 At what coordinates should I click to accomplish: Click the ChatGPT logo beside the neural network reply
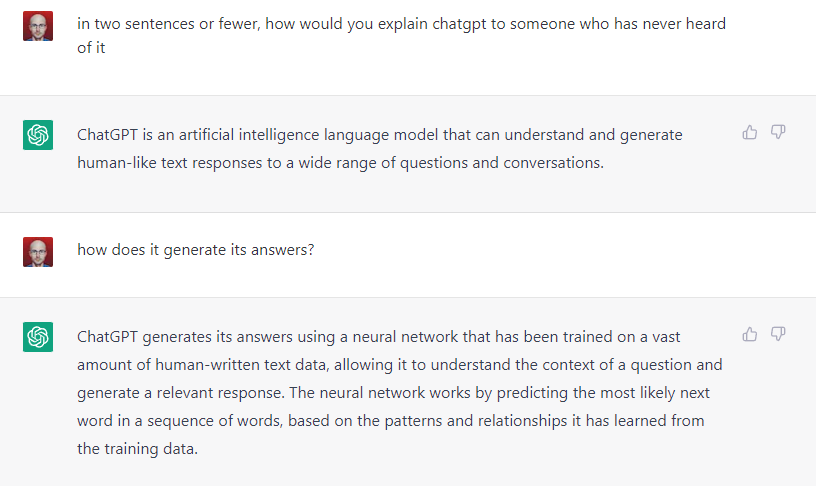coord(38,337)
